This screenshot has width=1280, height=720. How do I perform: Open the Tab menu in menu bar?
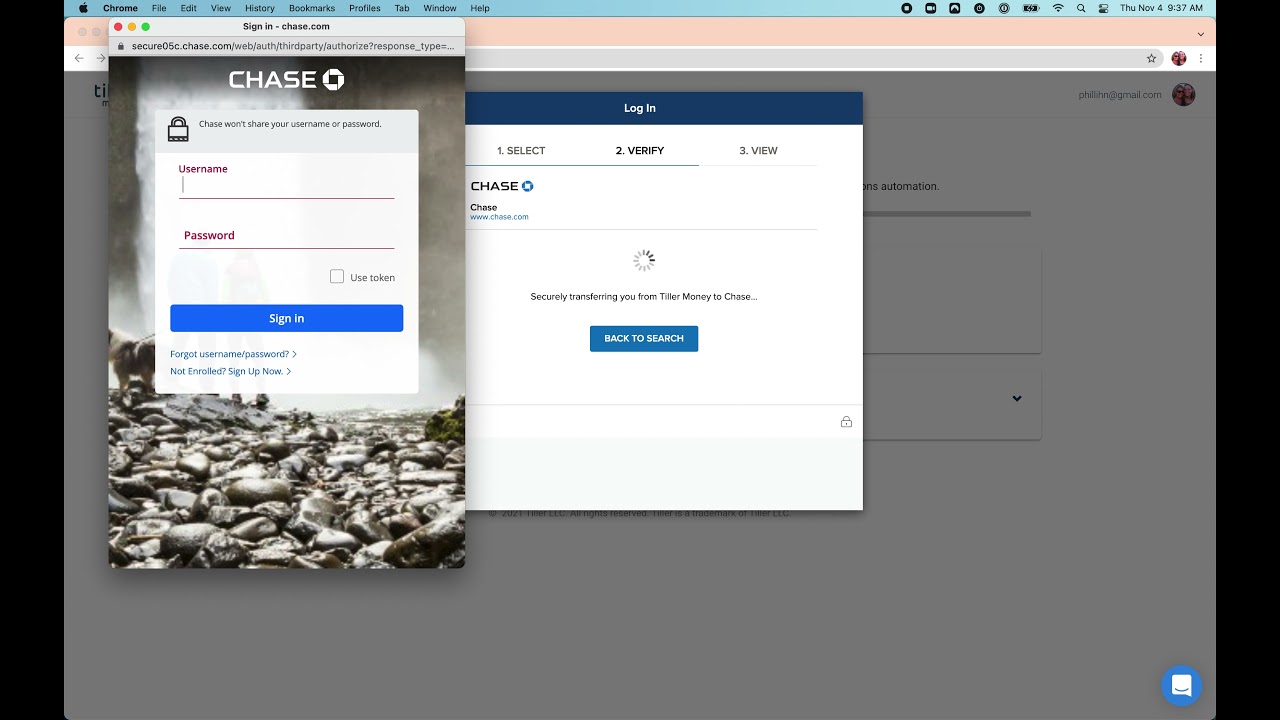(x=402, y=8)
